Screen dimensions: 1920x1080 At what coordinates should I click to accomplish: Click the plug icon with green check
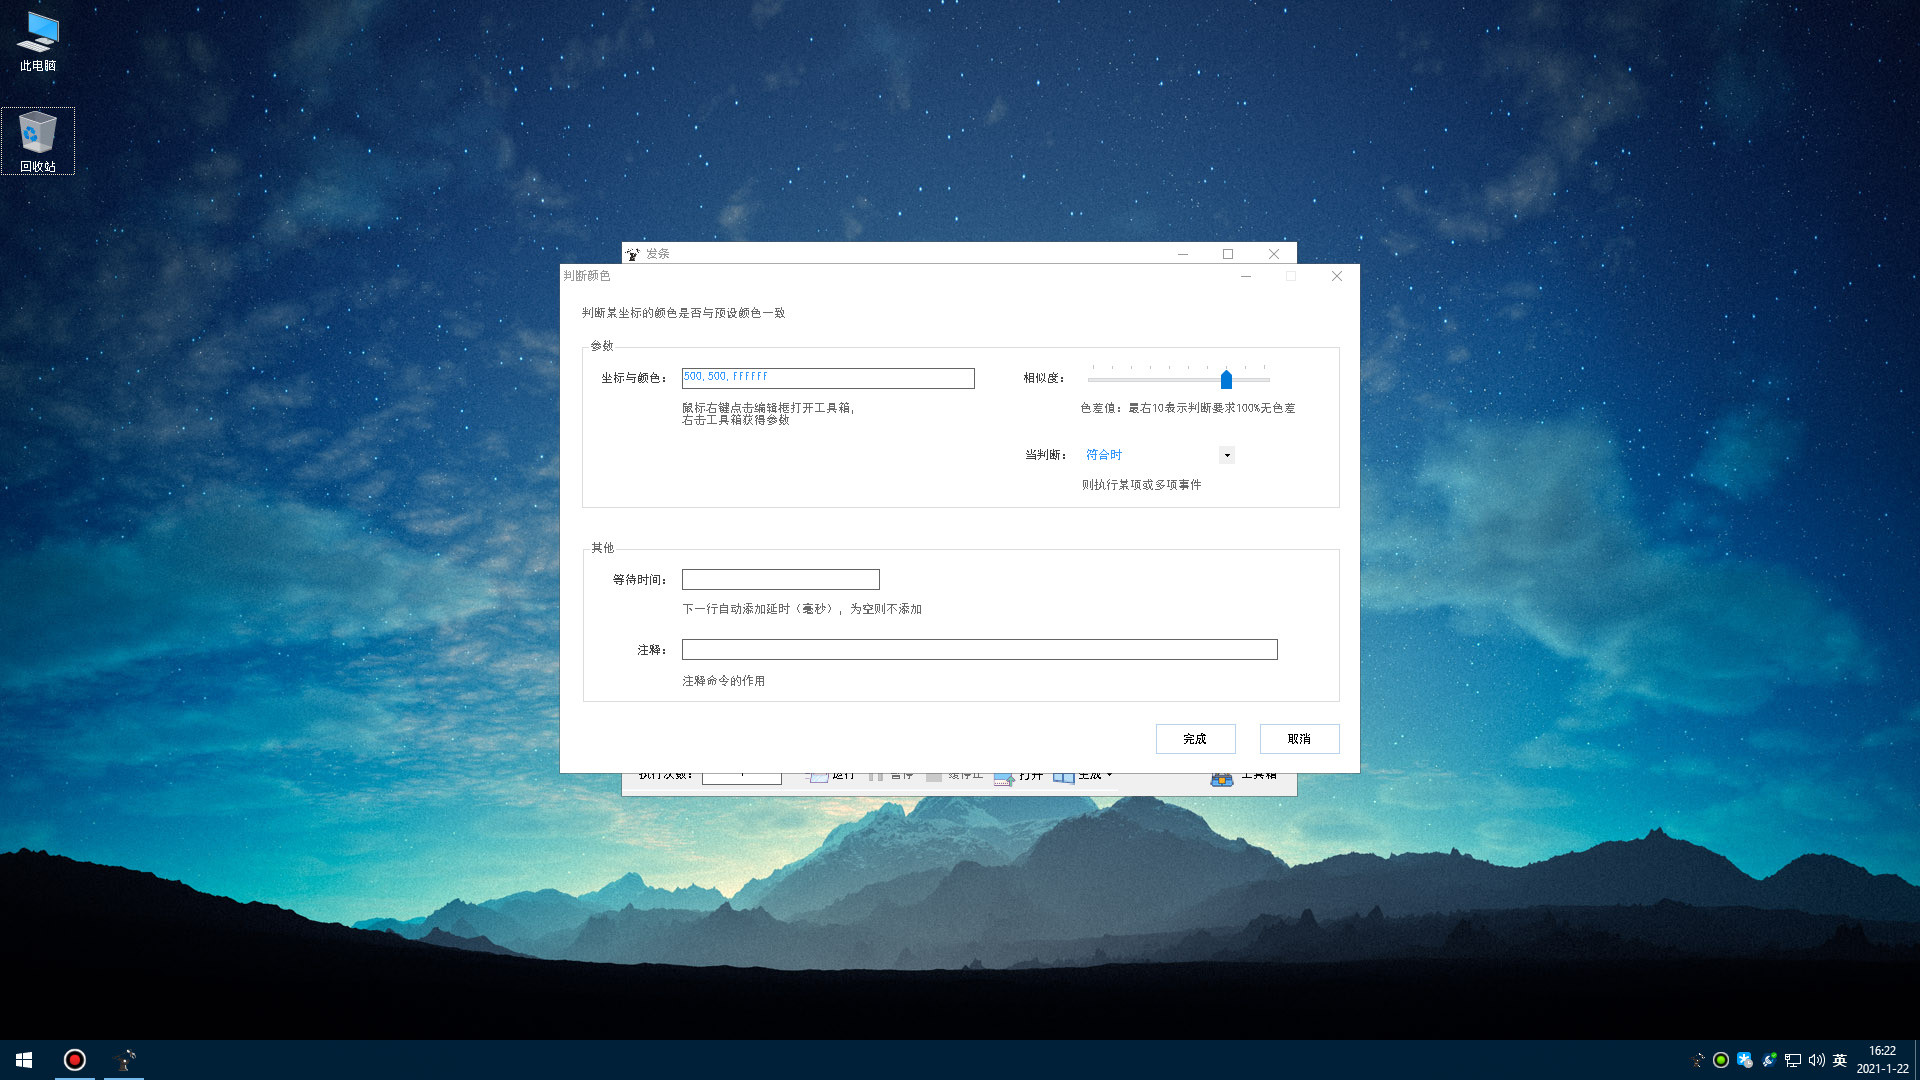click(x=1769, y=1060)
